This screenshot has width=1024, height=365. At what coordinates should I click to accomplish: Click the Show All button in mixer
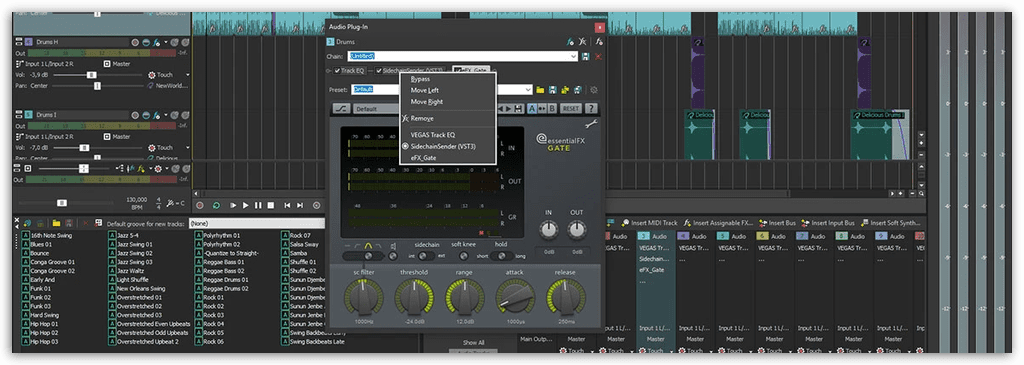tap(473, 343)
